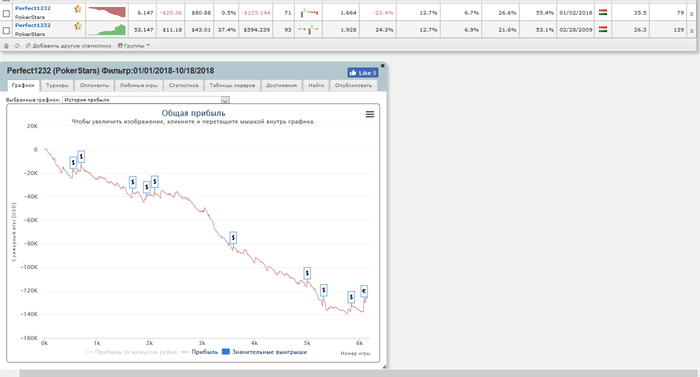
Task: Select the 'Графики' tab
Action: click(x=23, y=85)
